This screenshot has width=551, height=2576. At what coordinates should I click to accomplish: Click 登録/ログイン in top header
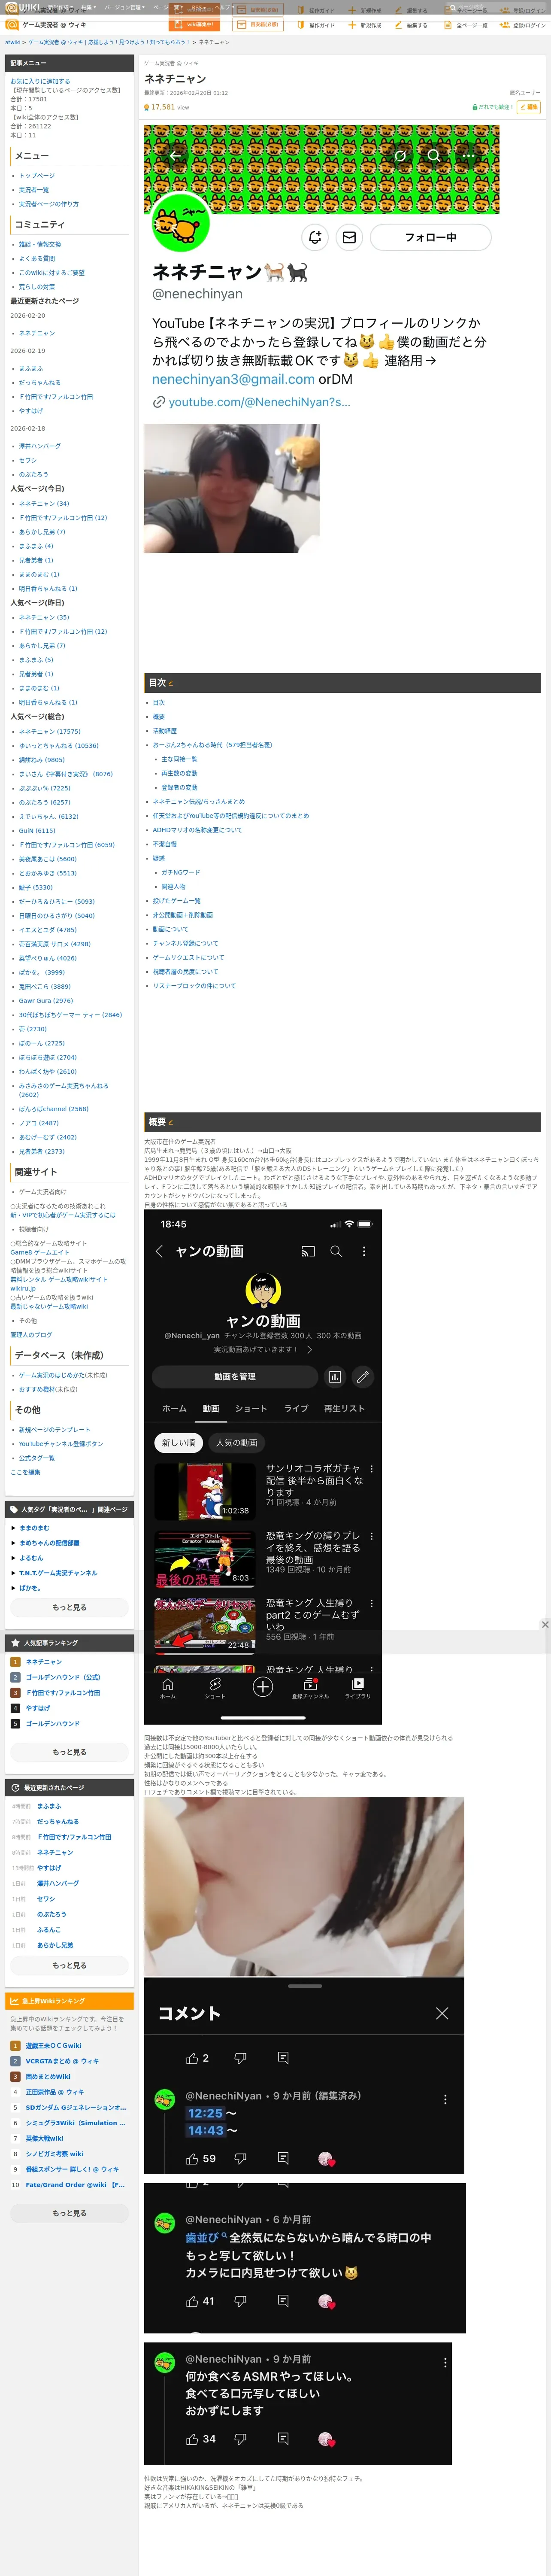(x=524, y=25)
